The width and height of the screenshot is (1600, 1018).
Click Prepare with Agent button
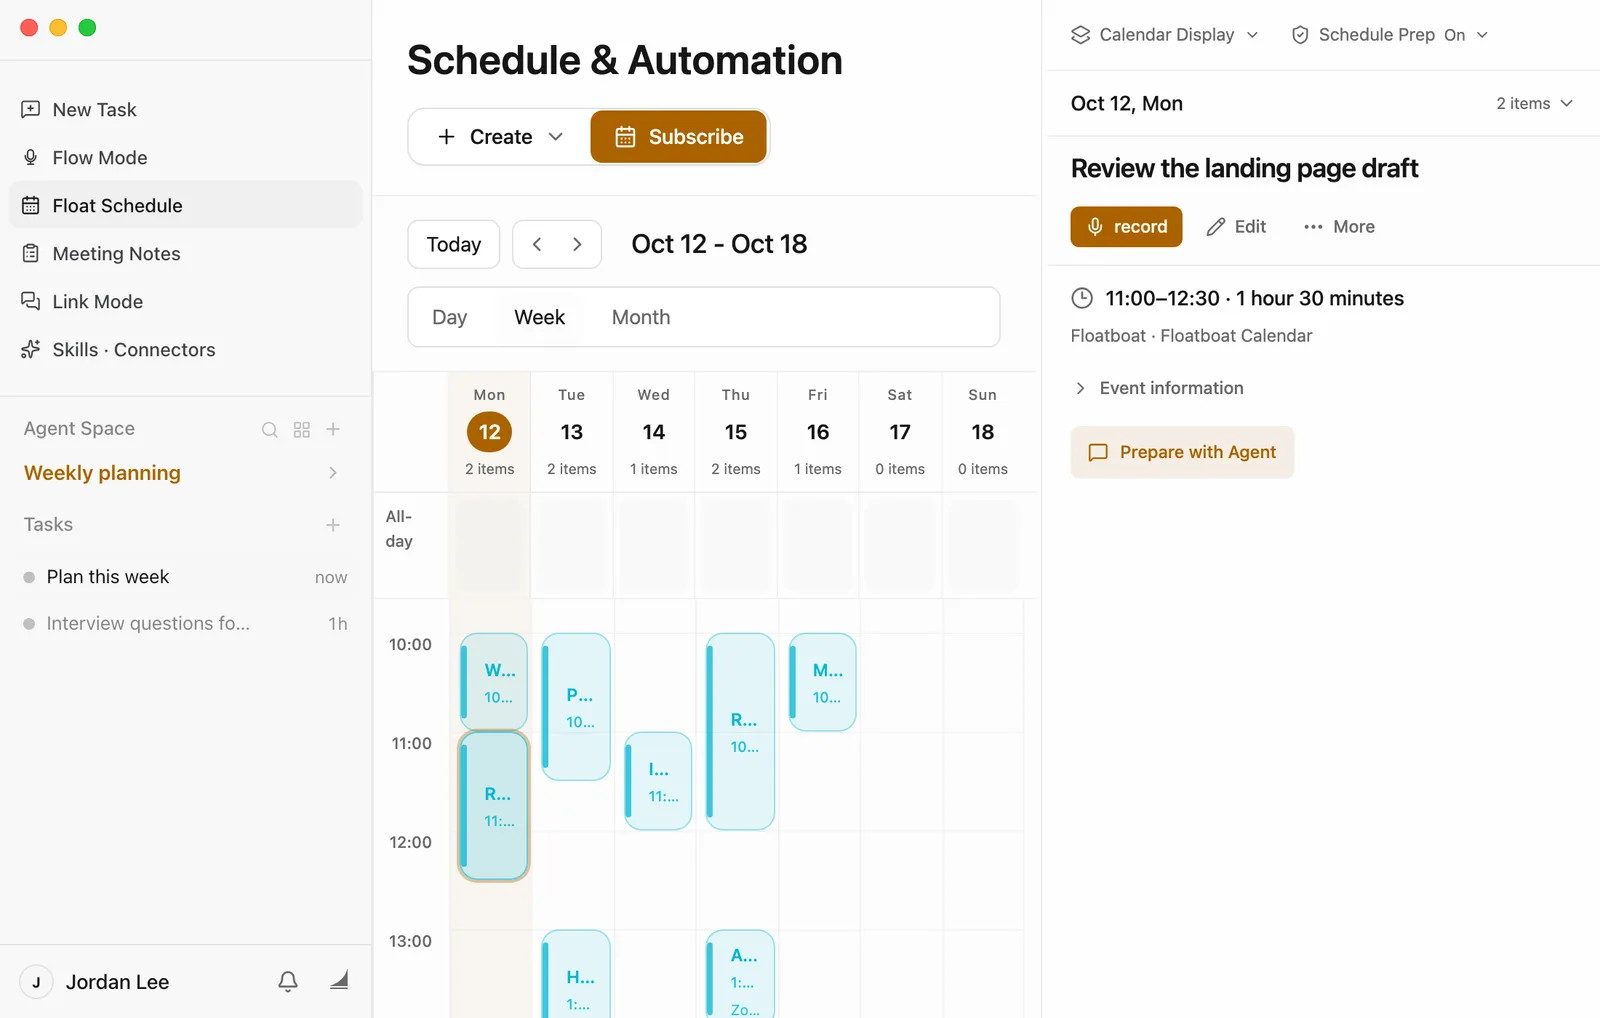(x=1182, y=453)
